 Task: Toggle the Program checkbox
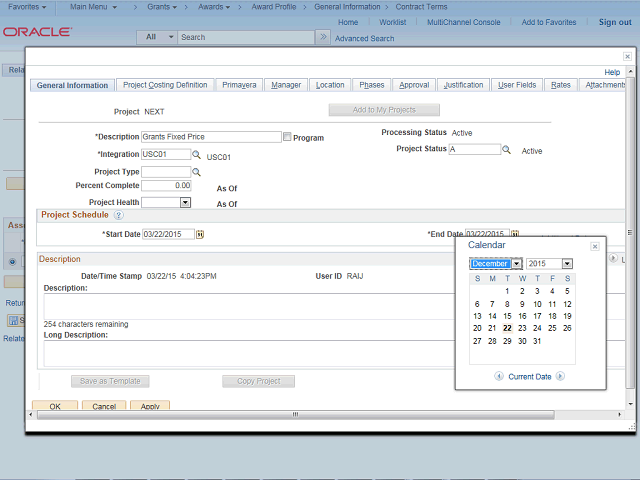[288, 137]
